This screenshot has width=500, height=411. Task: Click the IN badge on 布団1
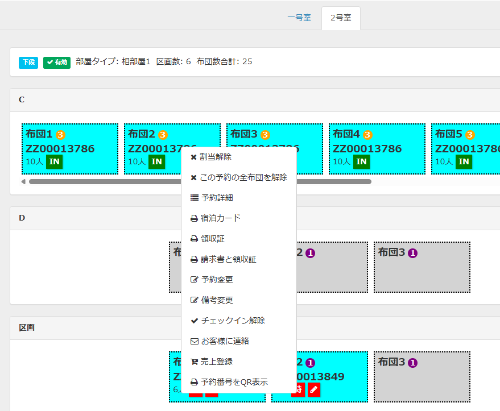tap(55, 162)
